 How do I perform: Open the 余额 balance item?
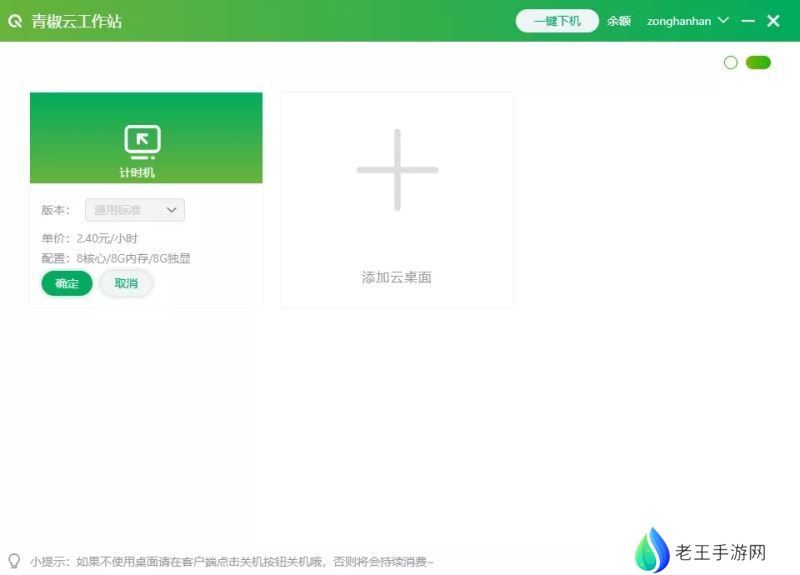[619, 21]
